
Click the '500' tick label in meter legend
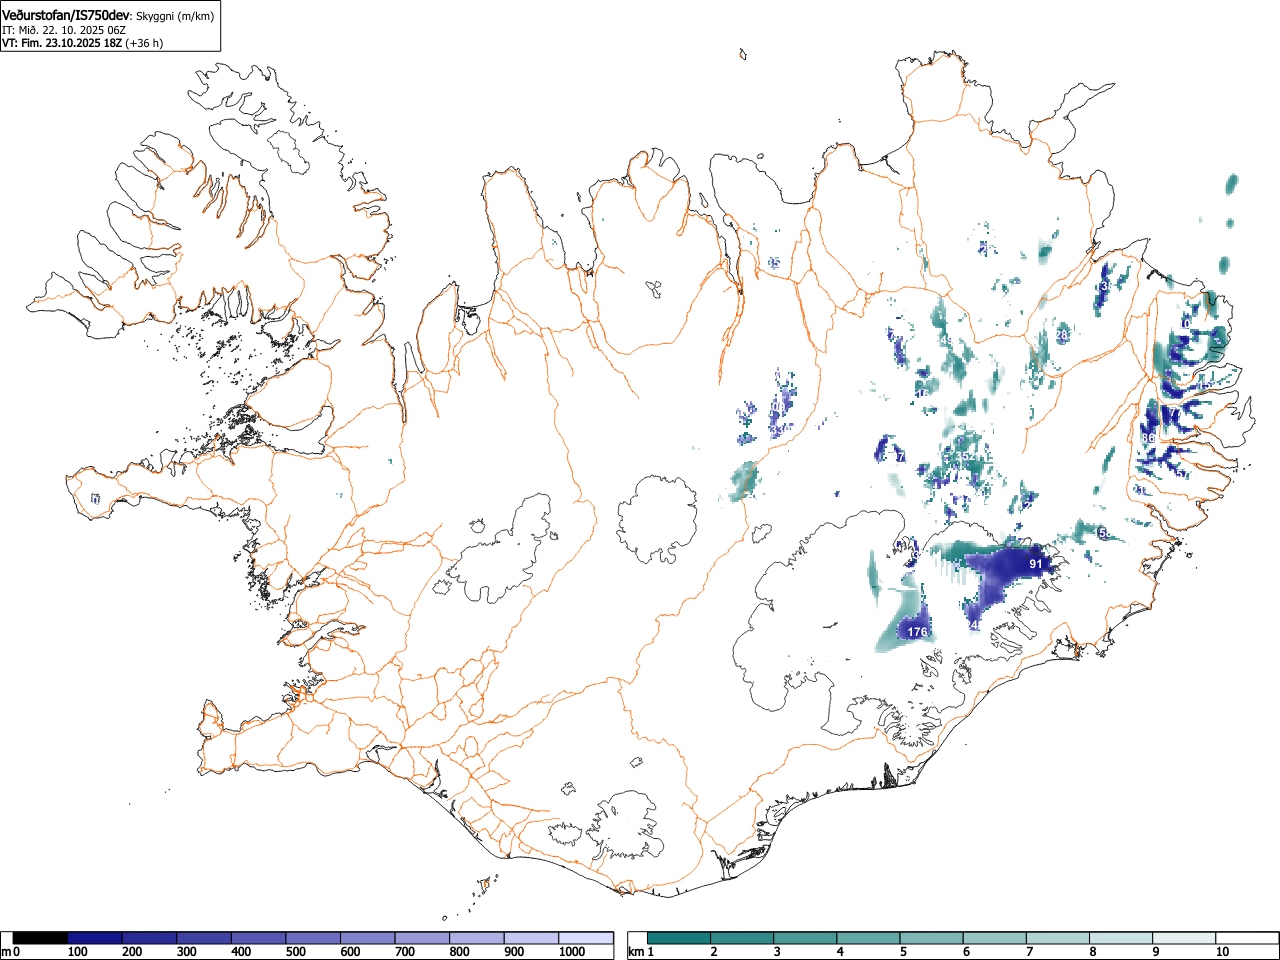295,952
